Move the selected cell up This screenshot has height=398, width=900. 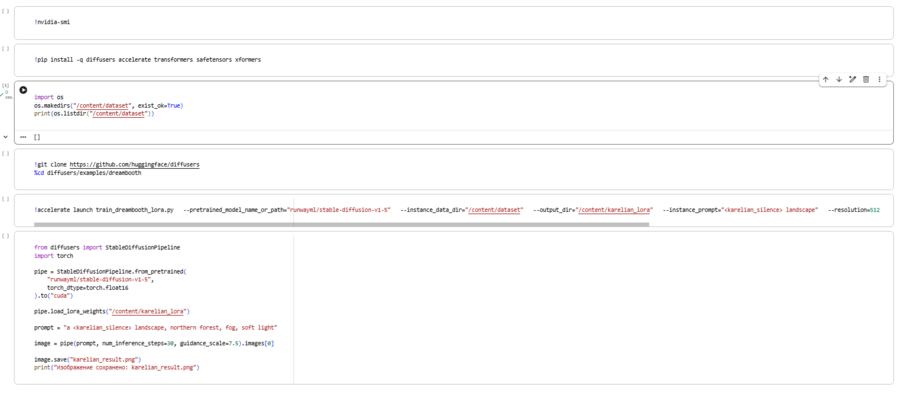click(x=825, y=80)
